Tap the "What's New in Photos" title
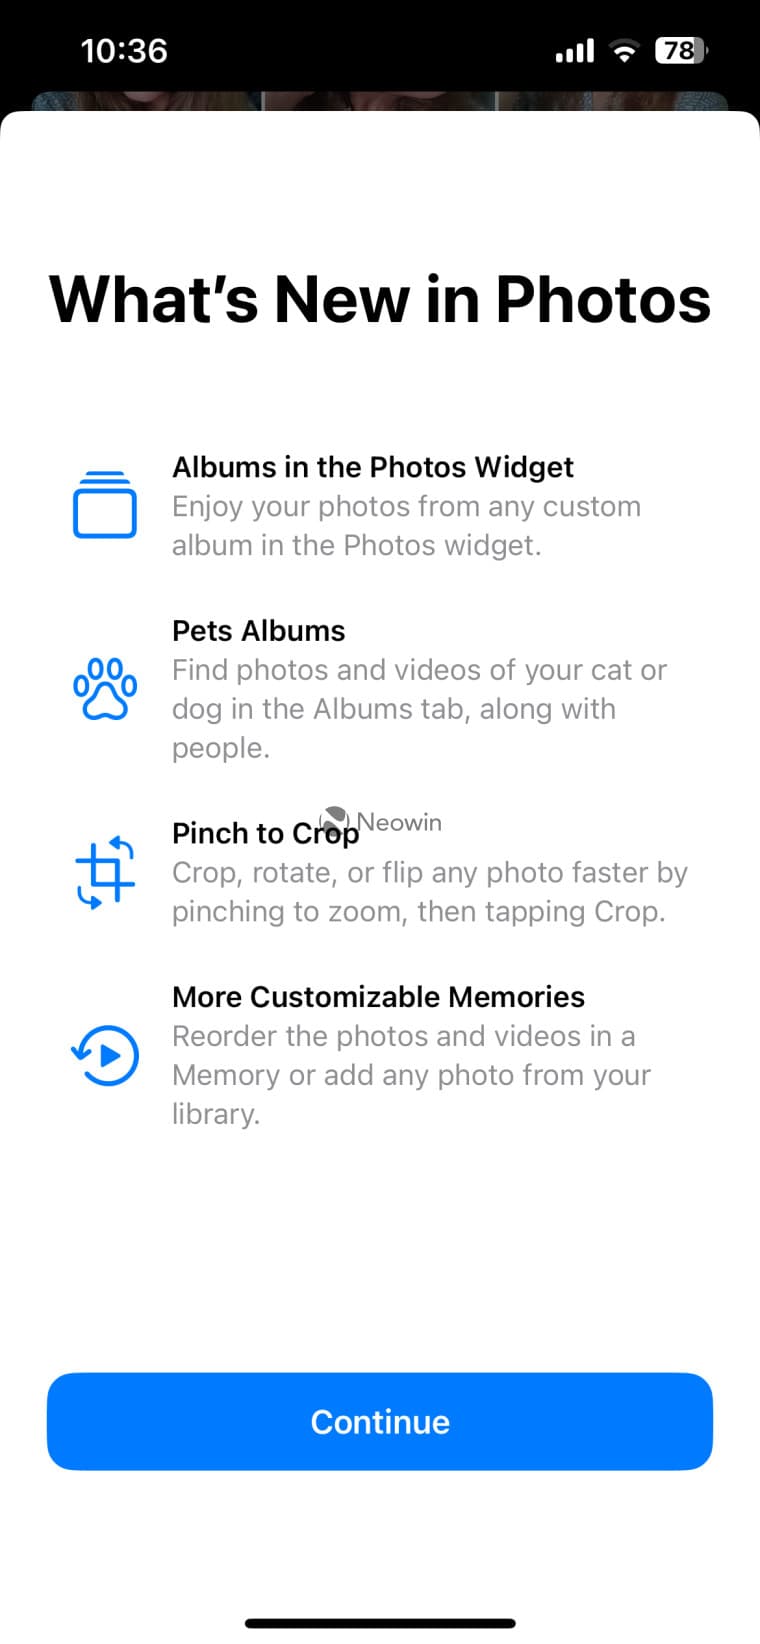Image resolution: width=760 pixels, height=1644 pixels. [380, 299]
